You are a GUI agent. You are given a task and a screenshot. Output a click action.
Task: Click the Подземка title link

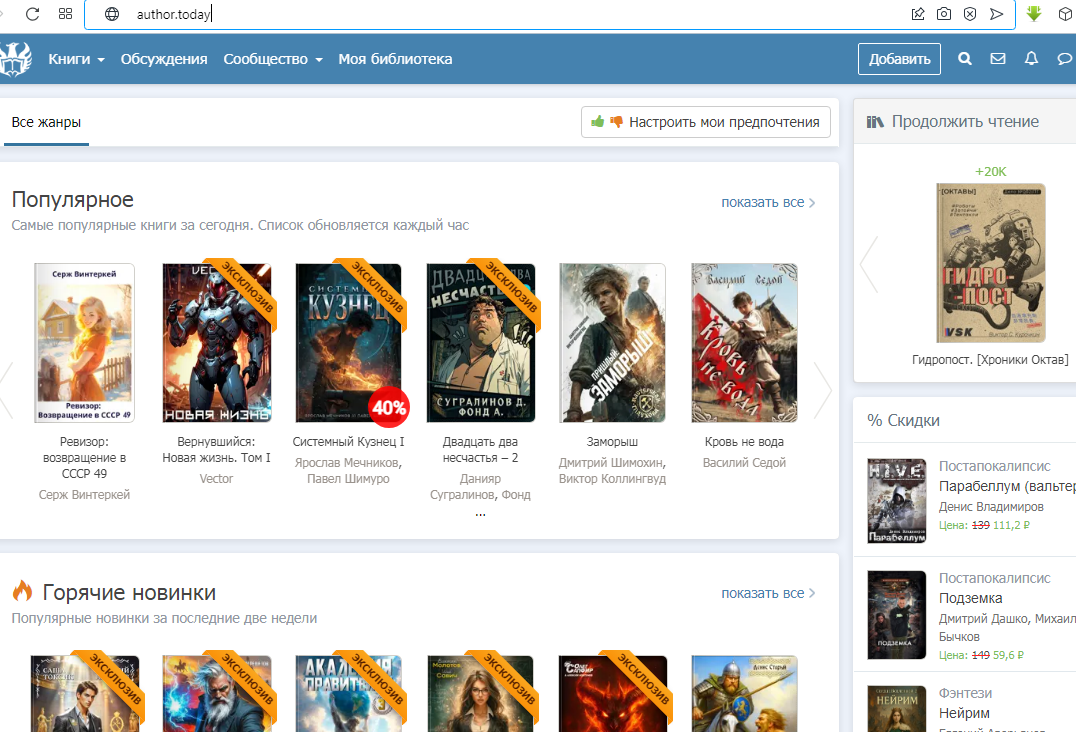coord(970,598)
